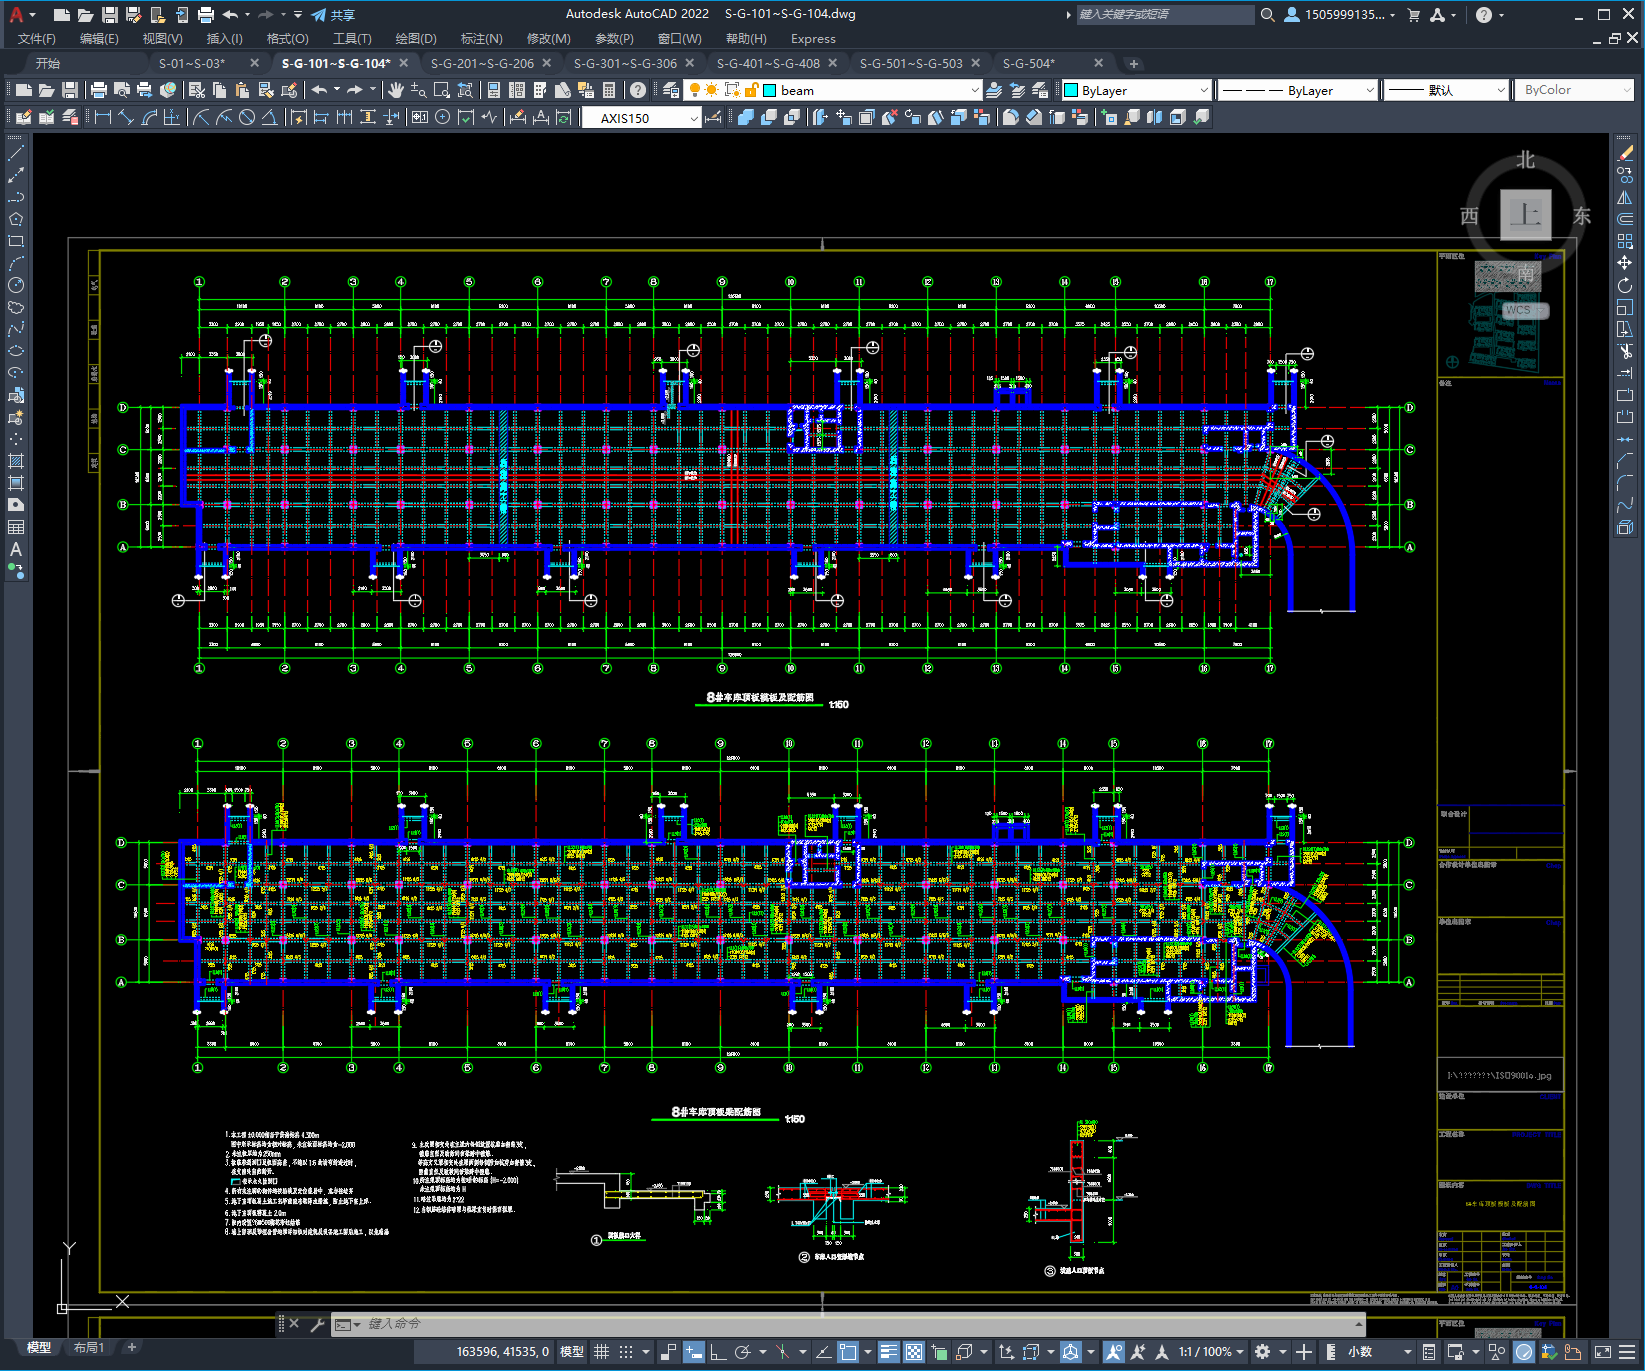Viewport: 1645px width, 1371px height.
Task: Open the 文件(F) menu
Action: (37, 39)
